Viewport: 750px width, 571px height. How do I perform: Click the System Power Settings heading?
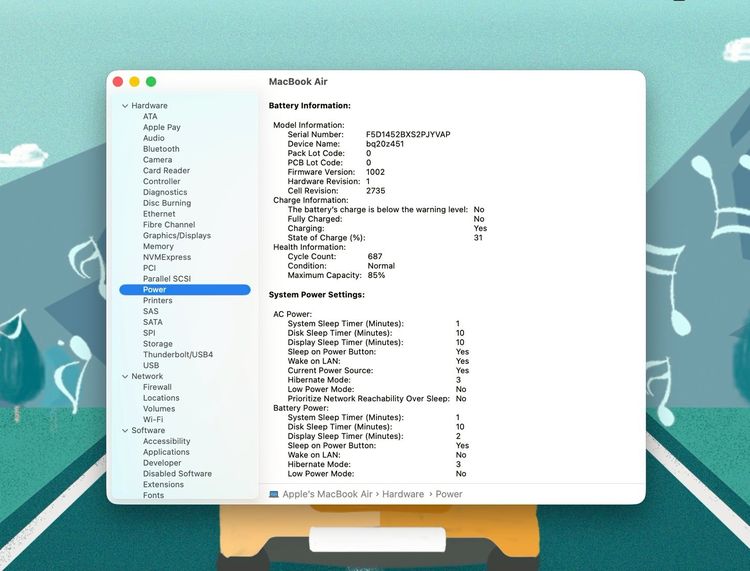point(316,295)
